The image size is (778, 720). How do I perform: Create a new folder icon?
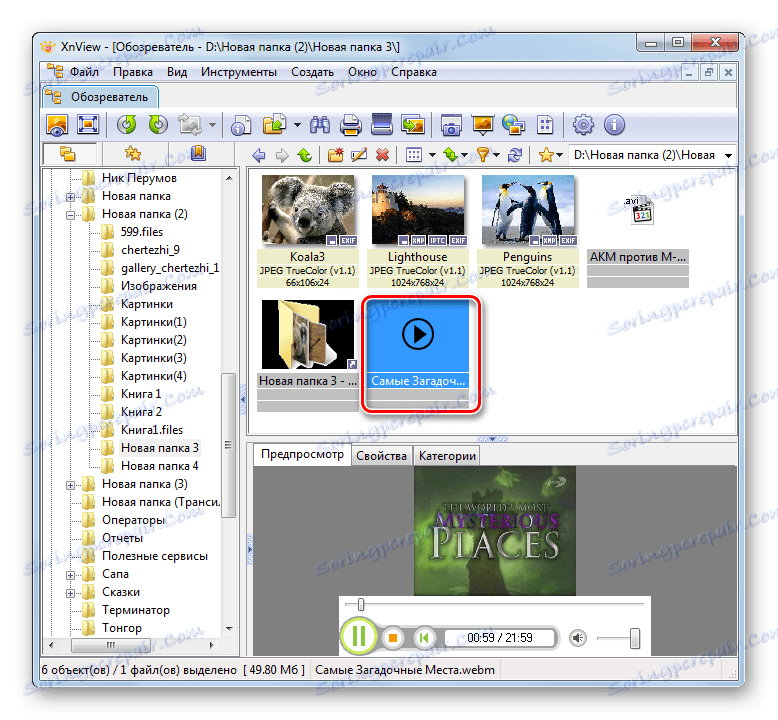pos(335,155)
